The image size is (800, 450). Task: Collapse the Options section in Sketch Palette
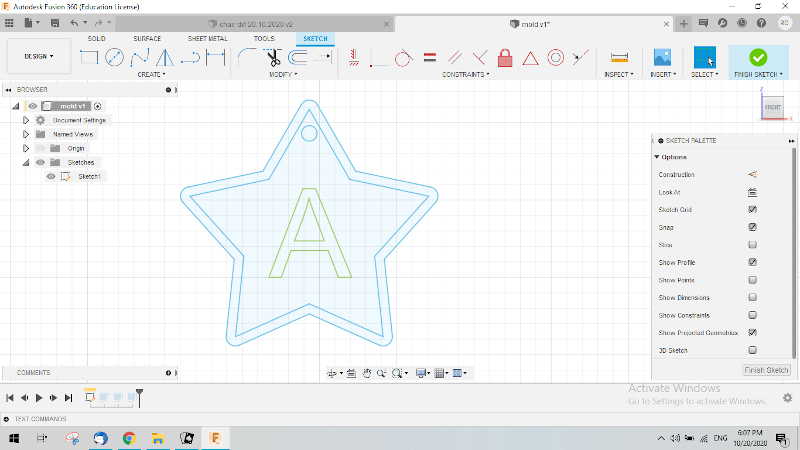pyautogui.click(x=657, y=157)
